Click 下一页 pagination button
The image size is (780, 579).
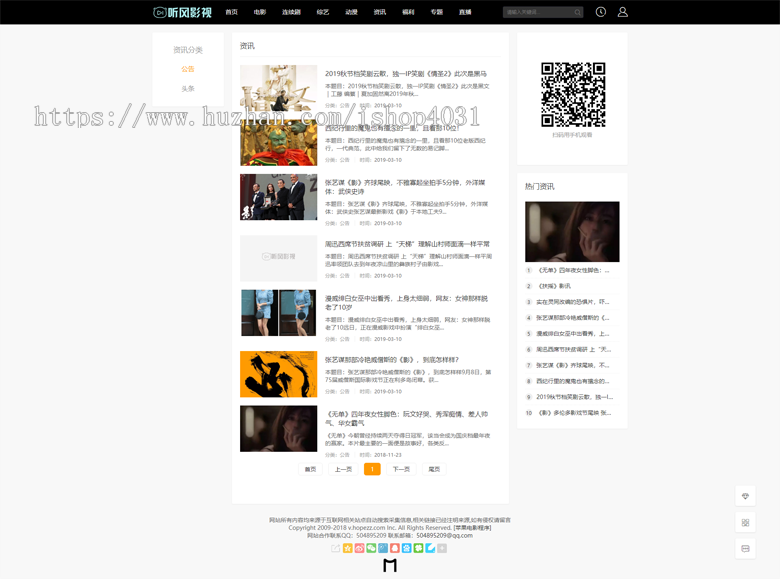(x=401, y=469)
